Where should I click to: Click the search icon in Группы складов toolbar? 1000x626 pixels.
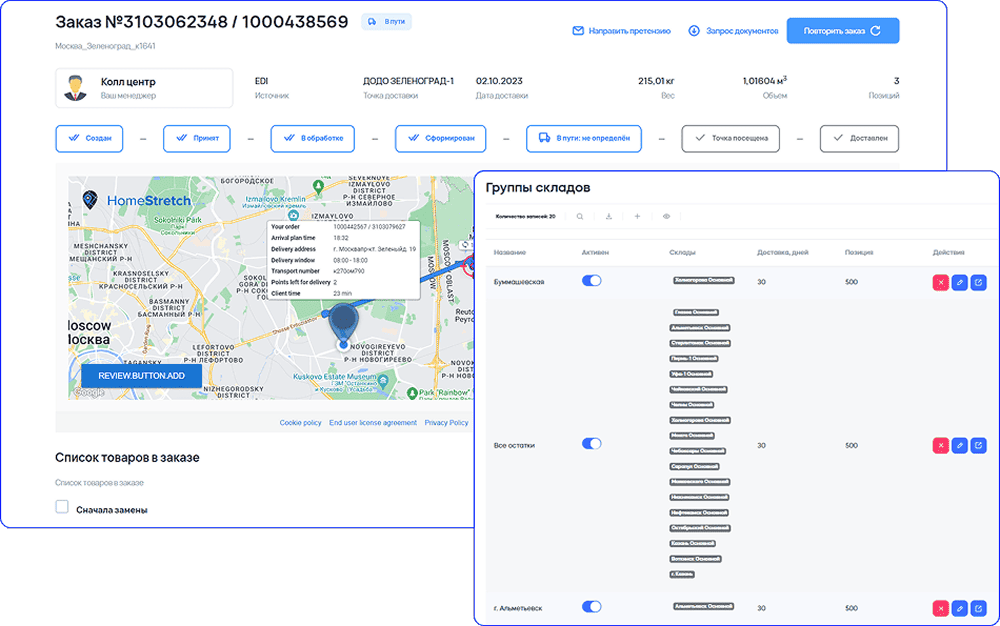[580, 216]
